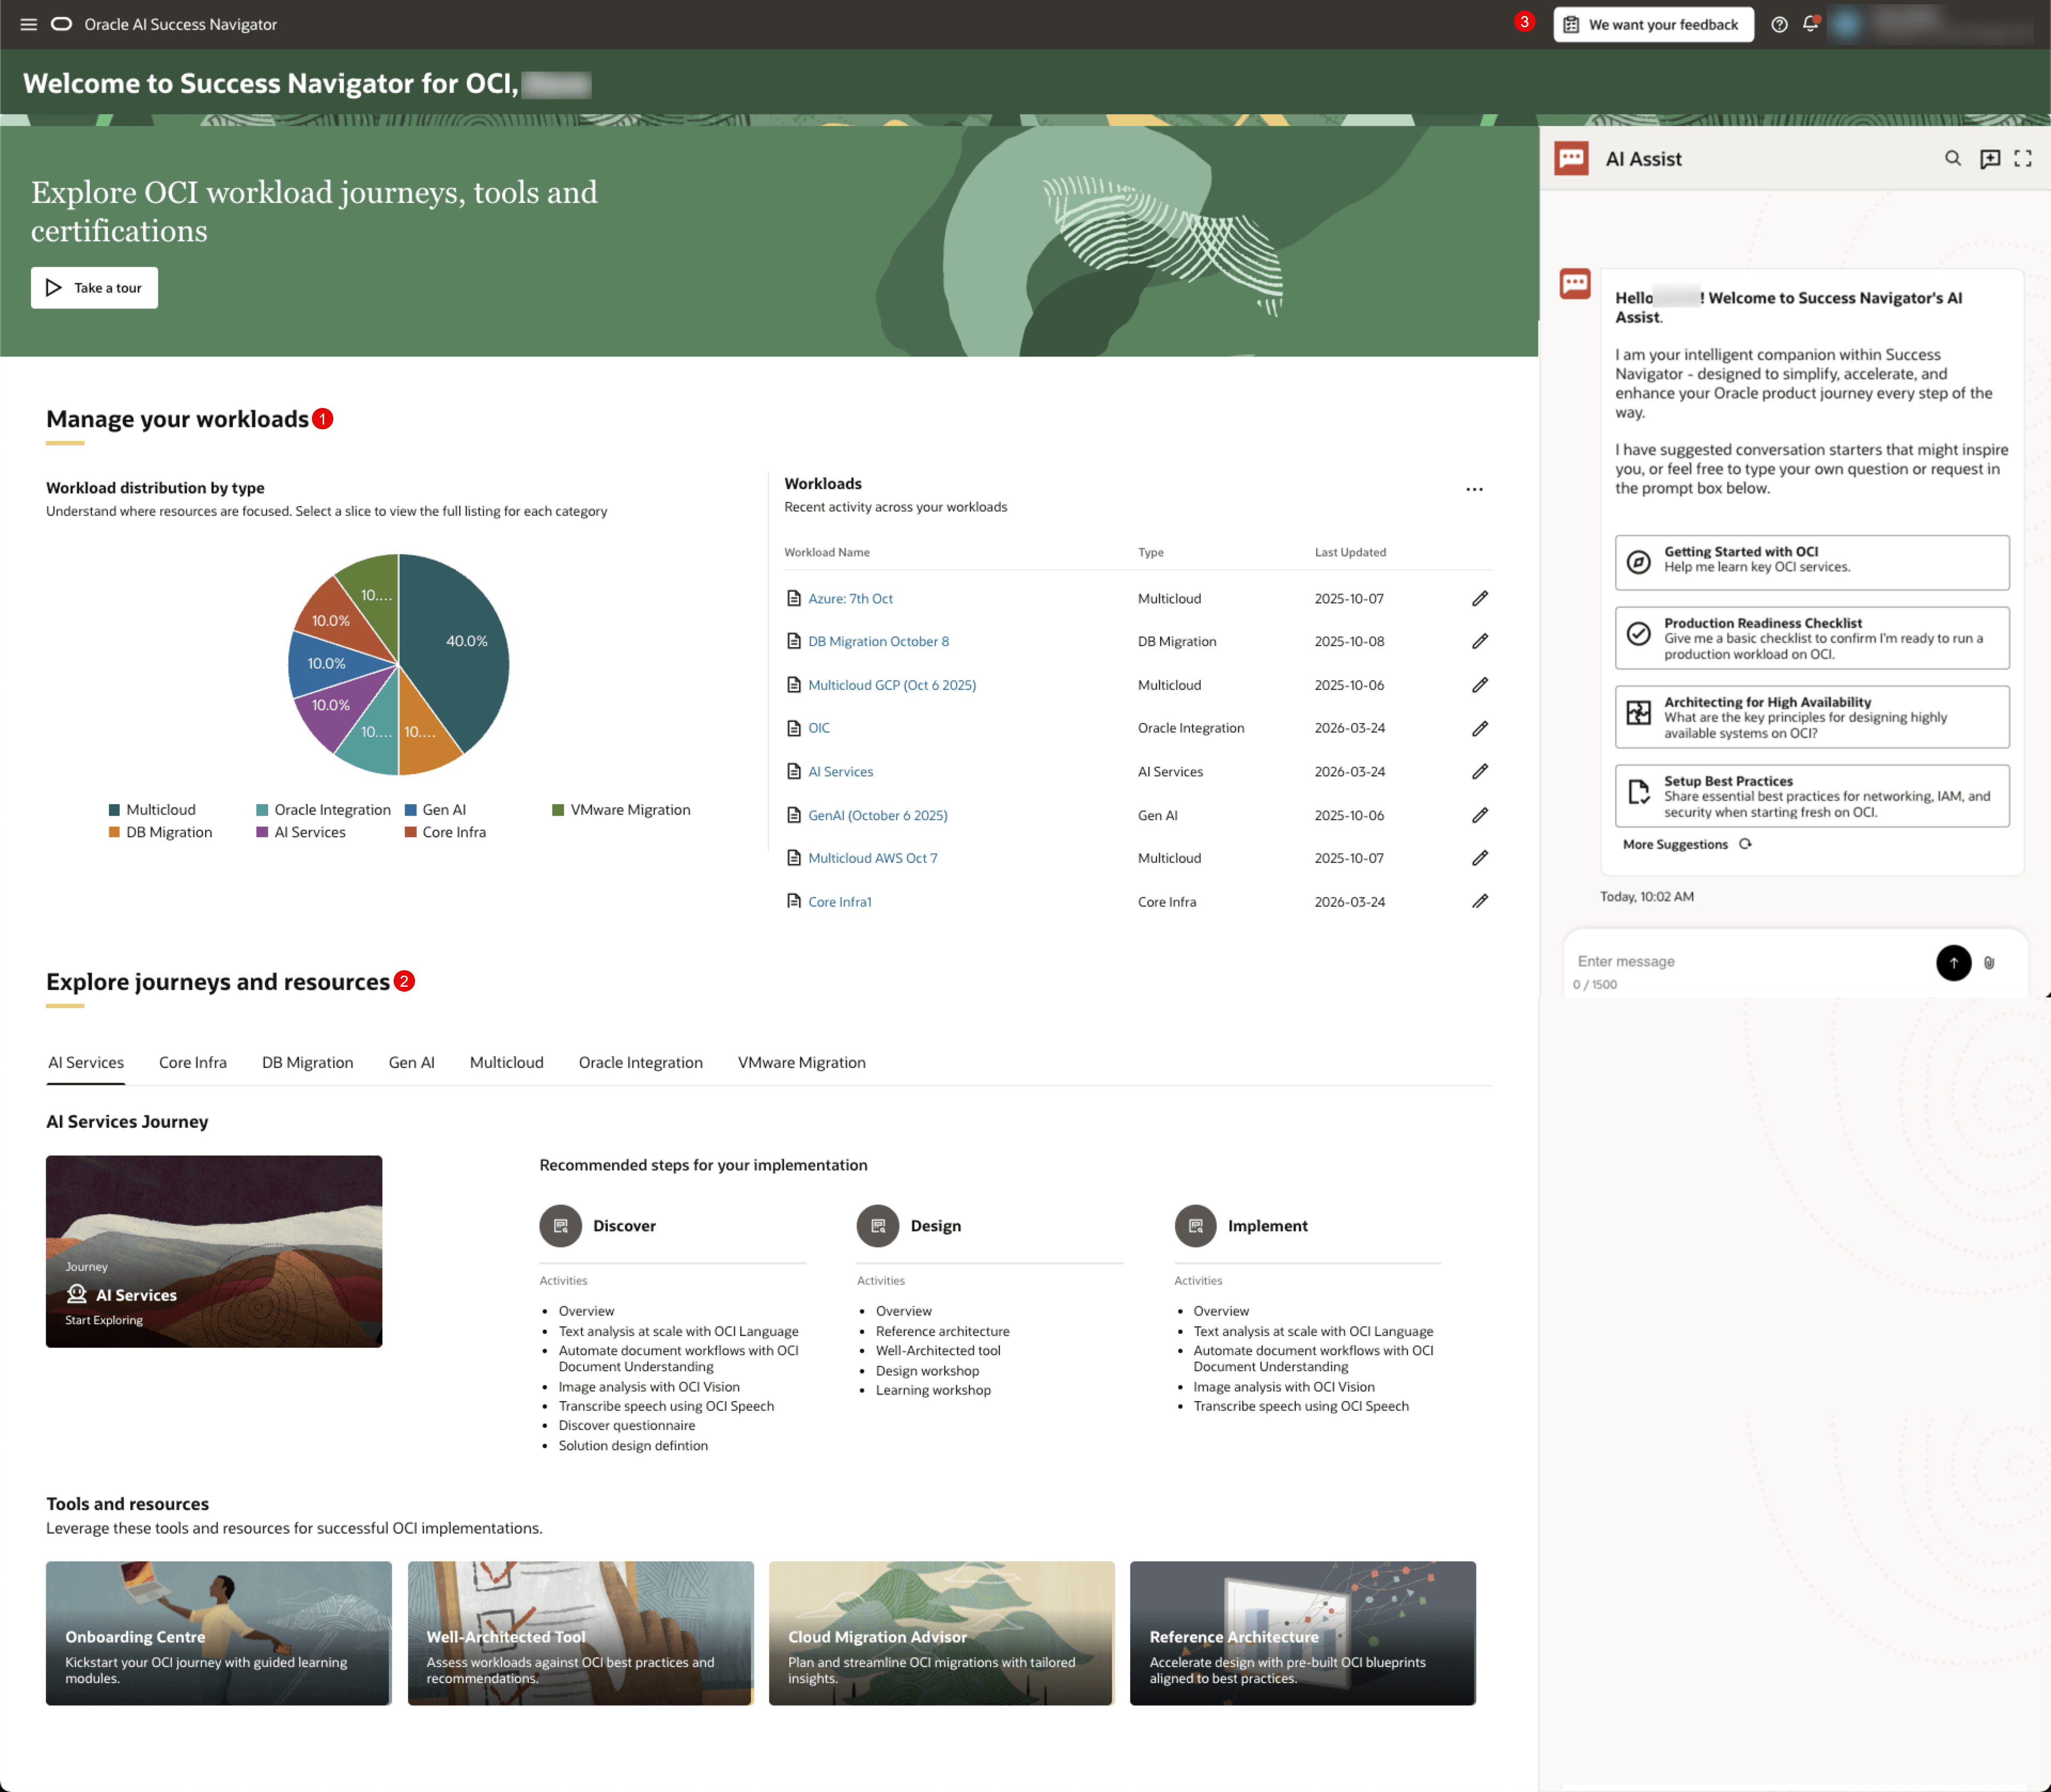Open the Onboarding Centre card
Image resolution: width=2051 pixels, height=1792 pixels.
point(218,1632)
